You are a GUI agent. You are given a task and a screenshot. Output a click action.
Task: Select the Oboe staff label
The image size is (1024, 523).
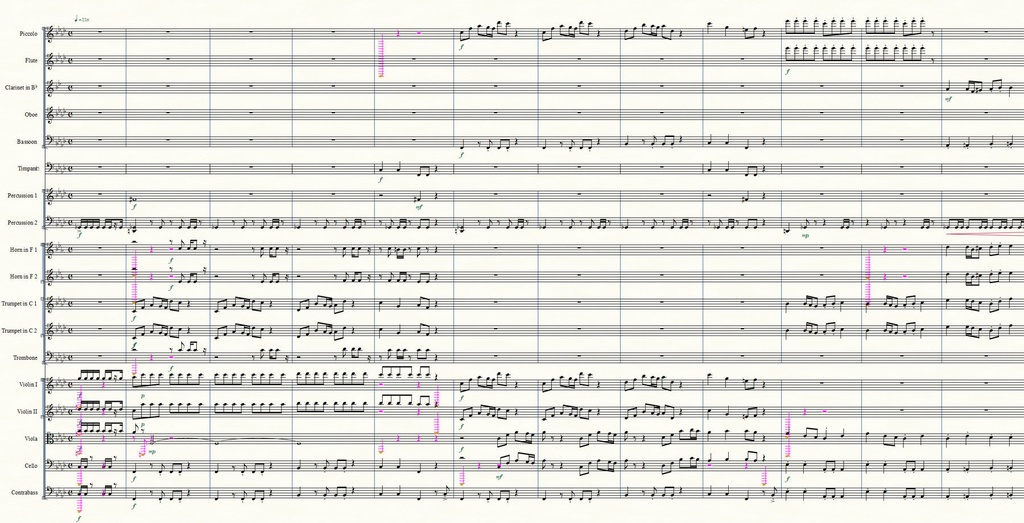pyautogui.click(x=30, y=115)
